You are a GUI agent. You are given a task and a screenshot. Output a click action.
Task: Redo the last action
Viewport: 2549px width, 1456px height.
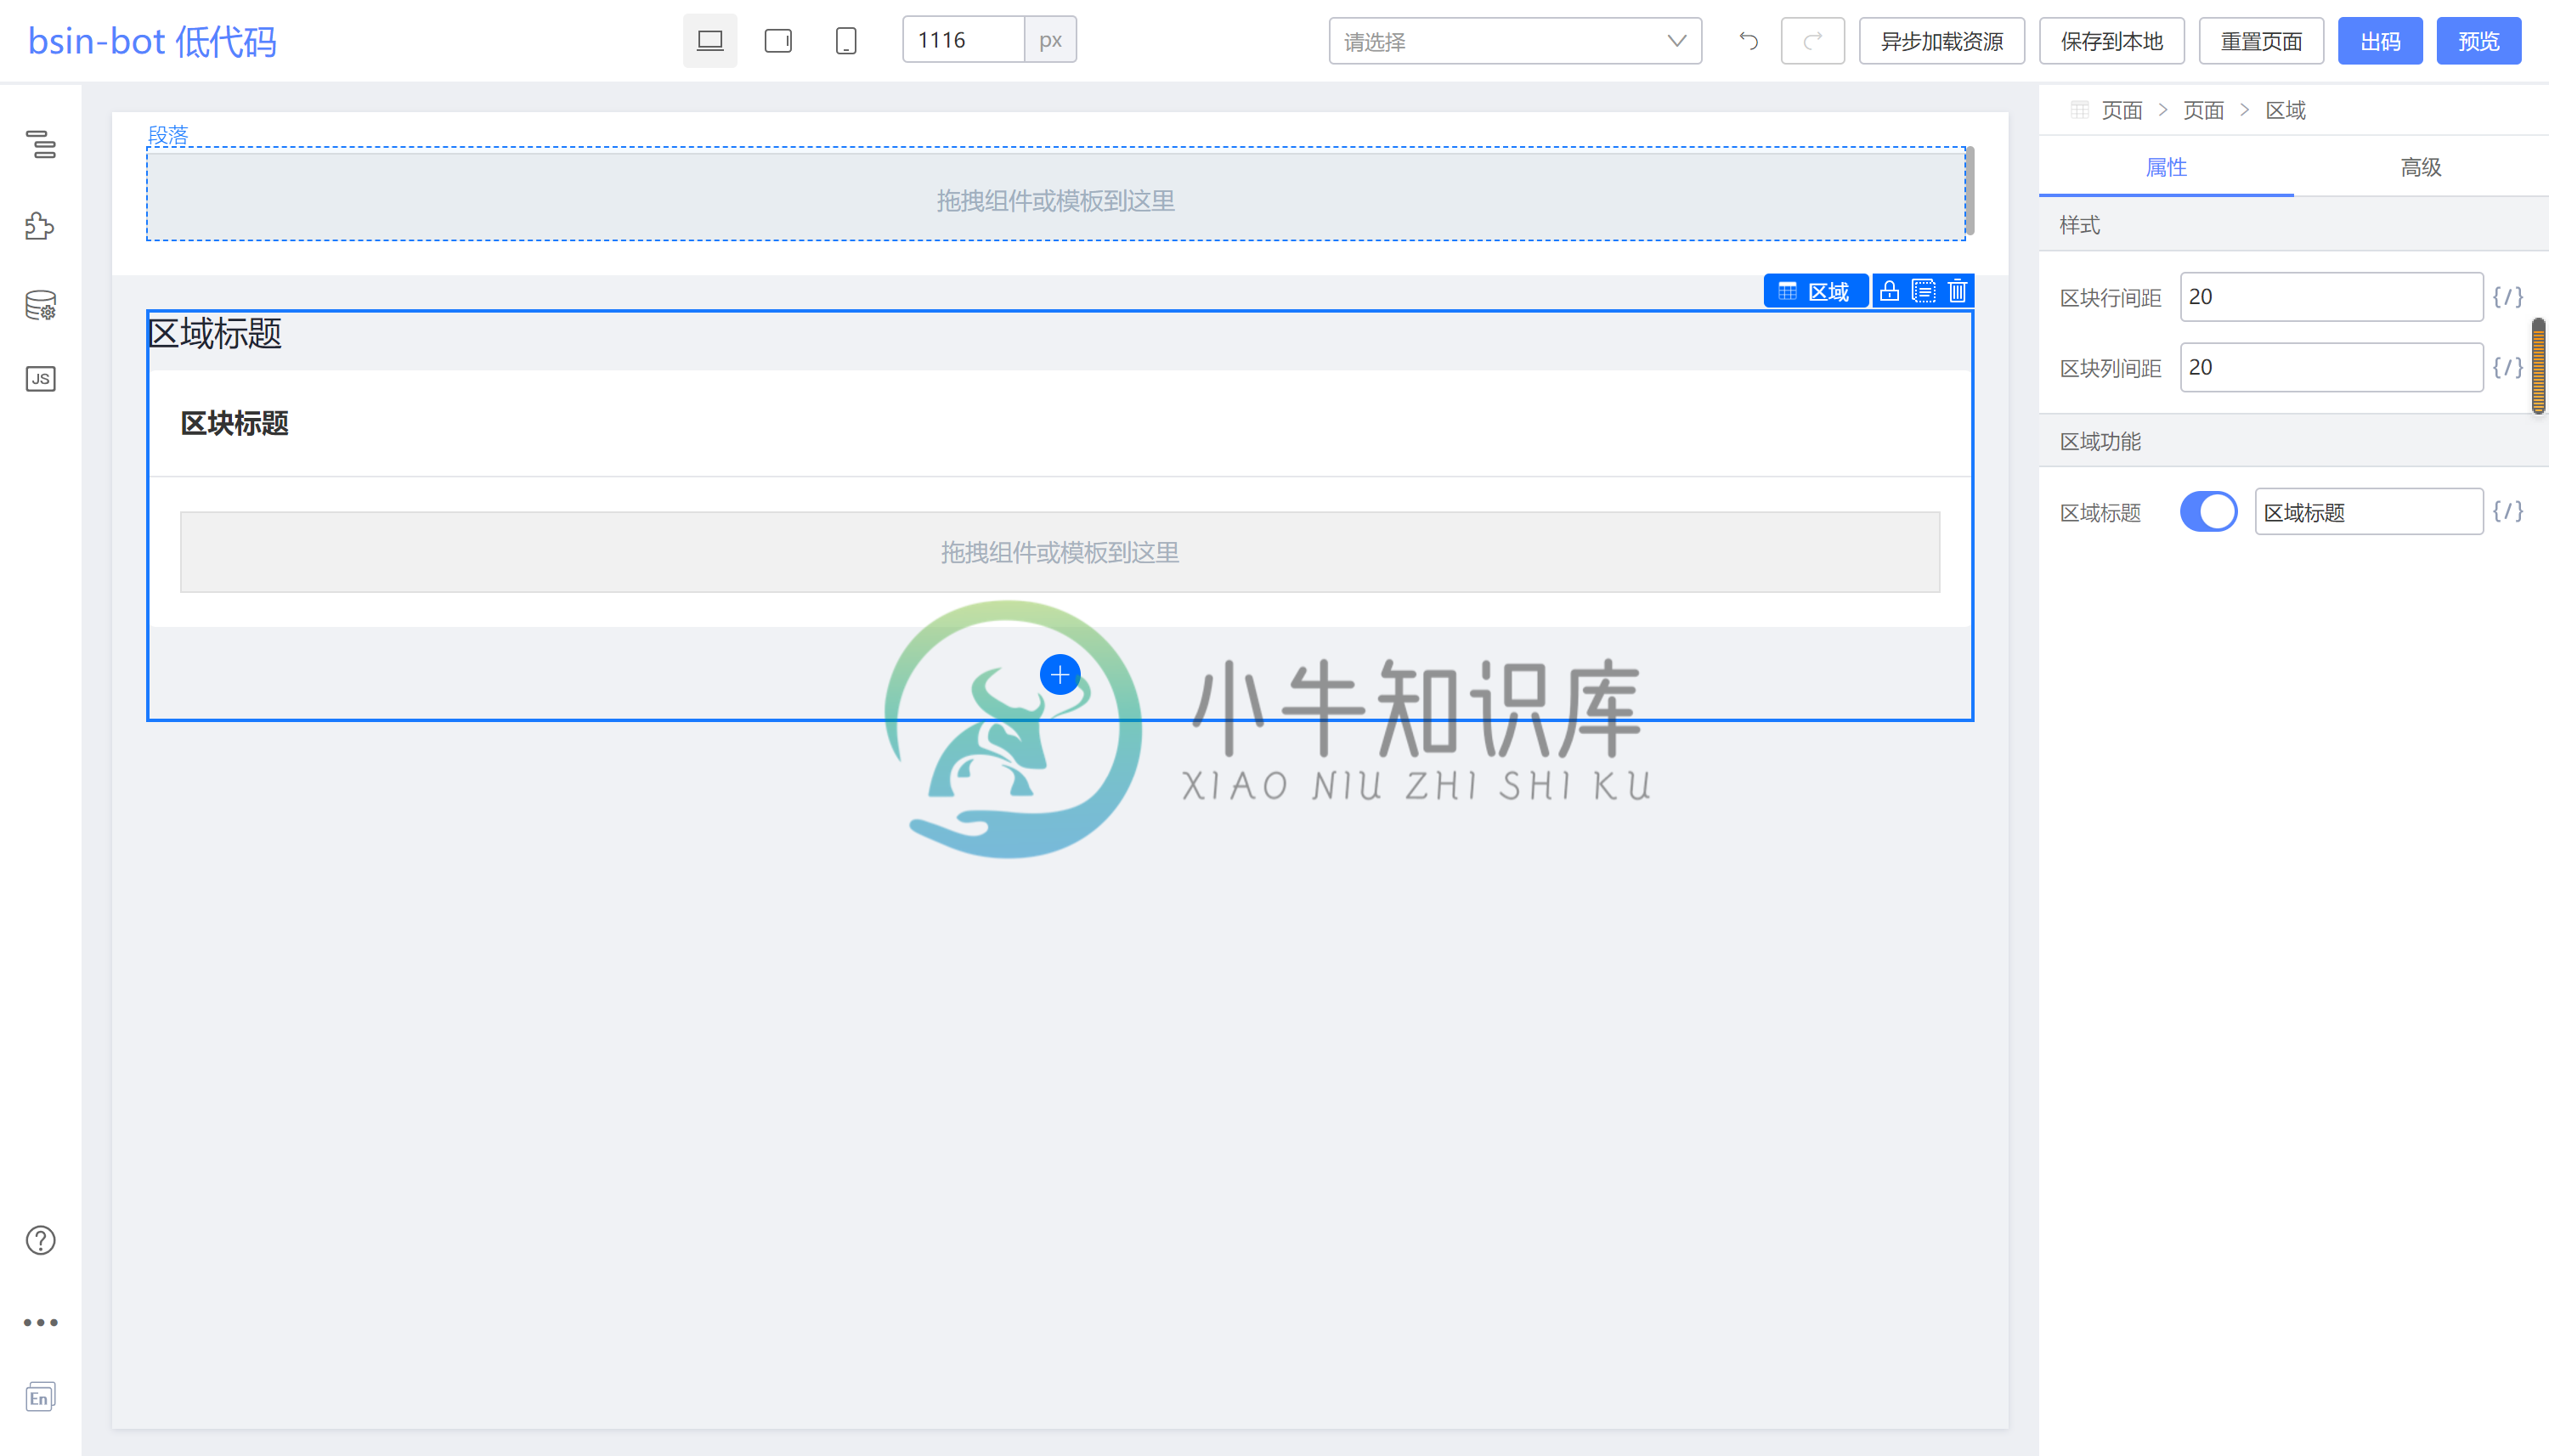click(x=1812, y=41)
